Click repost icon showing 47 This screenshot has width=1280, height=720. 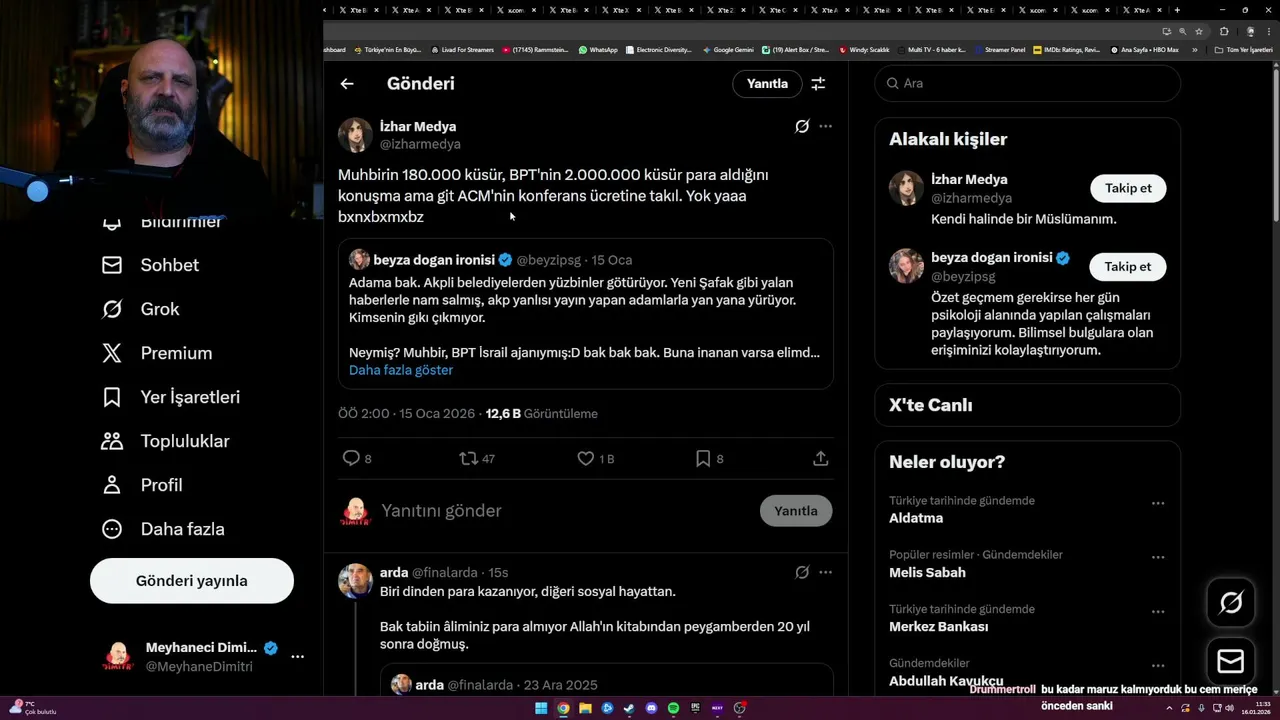(x=468, y=458)
